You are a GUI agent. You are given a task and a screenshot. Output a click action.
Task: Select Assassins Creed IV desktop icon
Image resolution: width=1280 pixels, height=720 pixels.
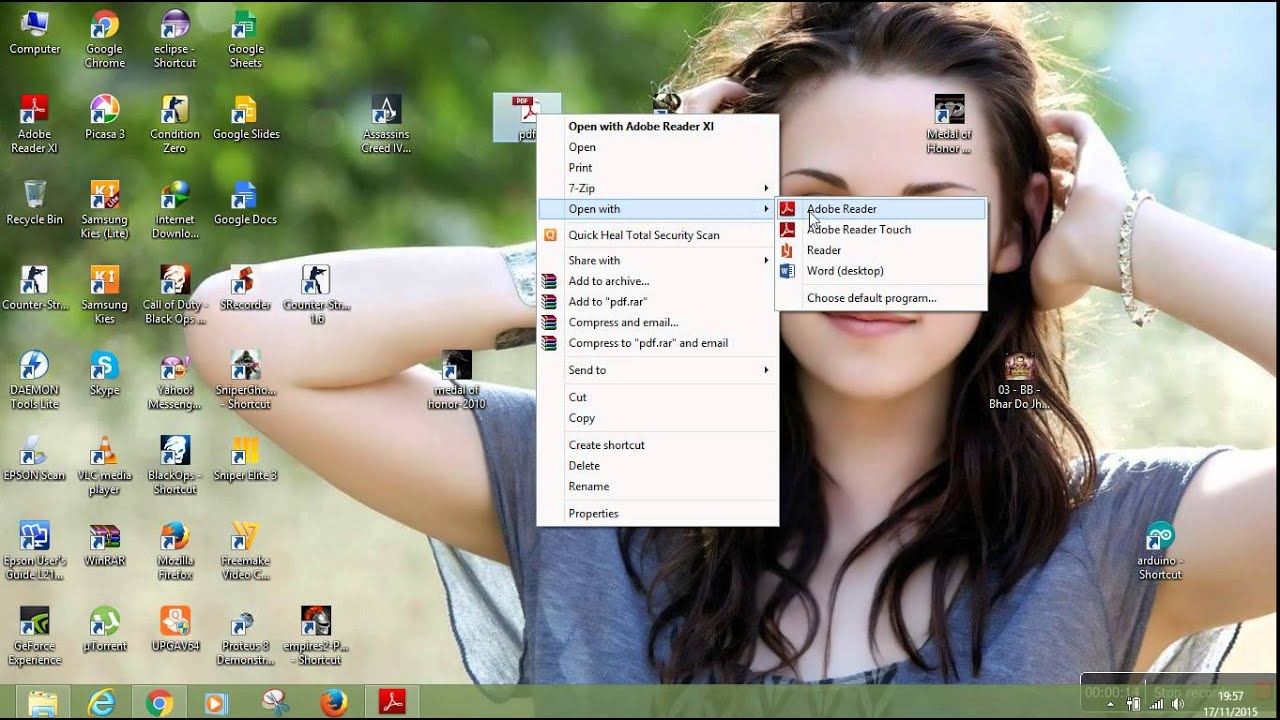tap(386, 125)
